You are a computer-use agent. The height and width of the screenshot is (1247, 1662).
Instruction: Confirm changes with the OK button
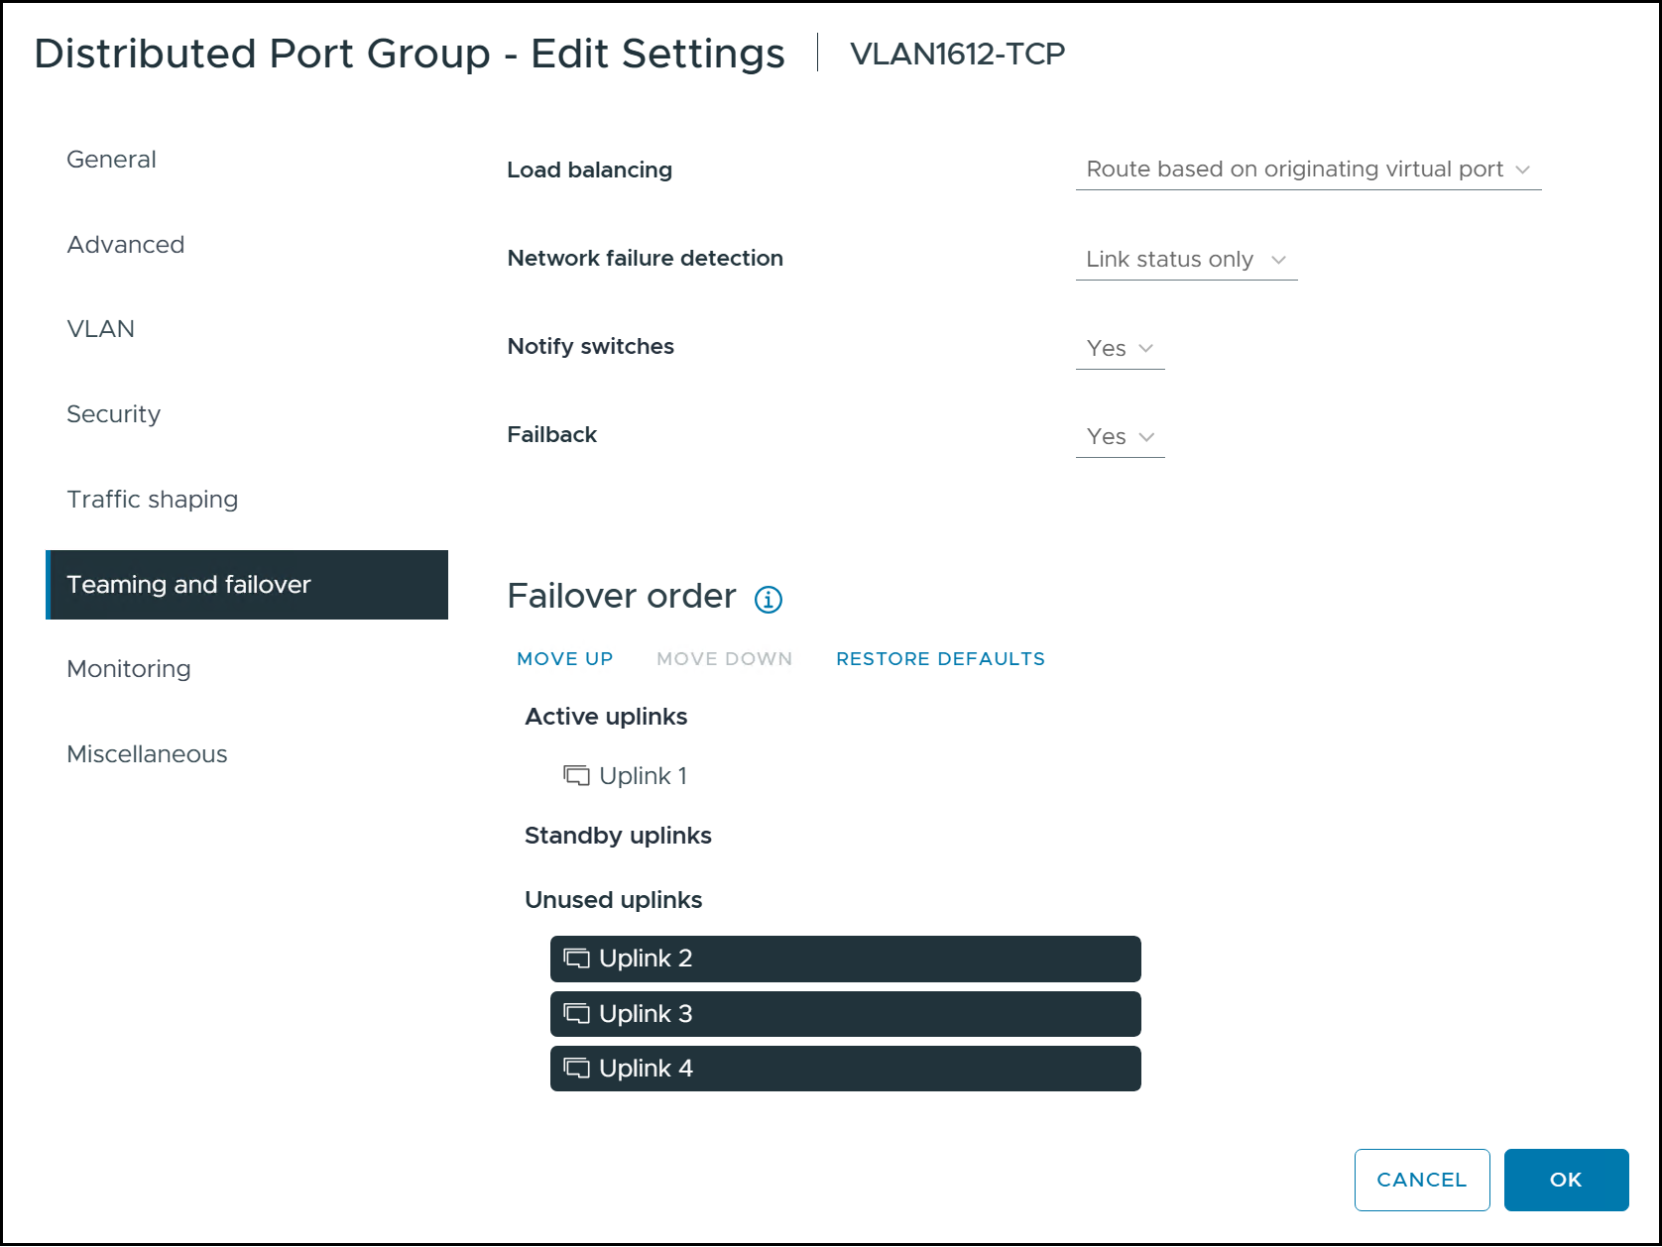click(1566, 1180)
